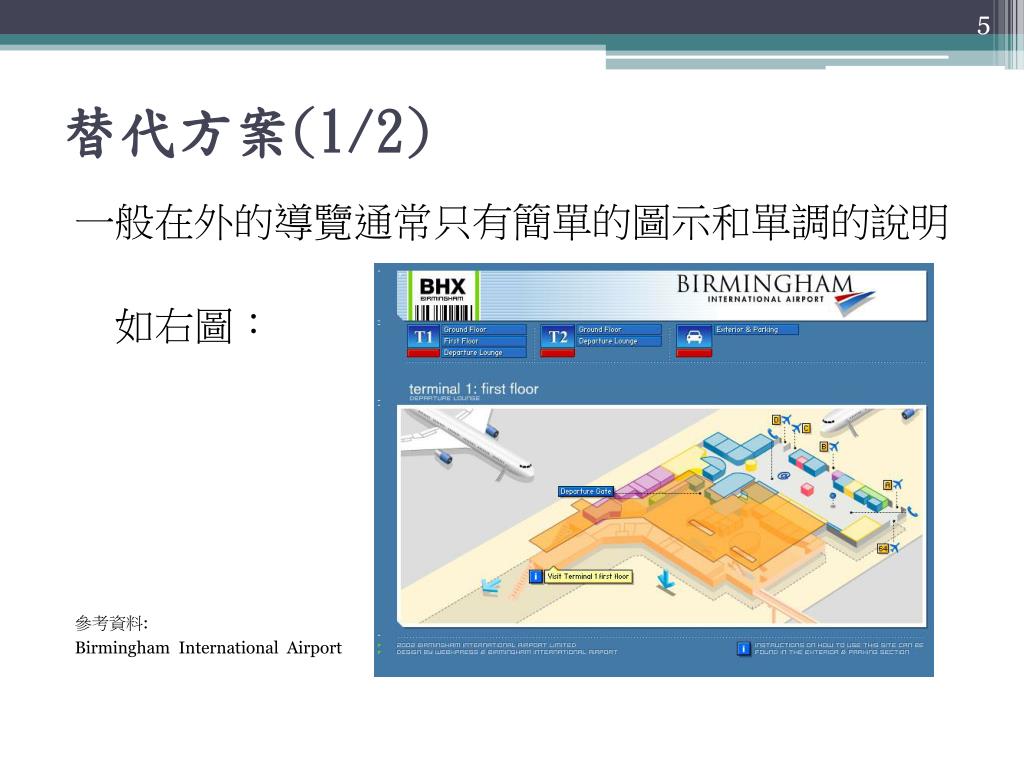The image size is (1024, 768).
Task: Click the blue left-pointing arrow on map
Action: click(x=490, y=584)
